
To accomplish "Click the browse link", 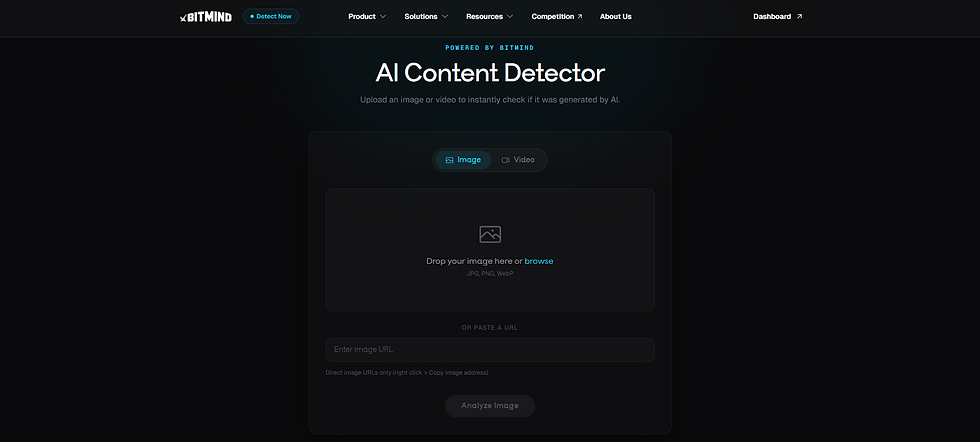I will click(x=539, y=261).
